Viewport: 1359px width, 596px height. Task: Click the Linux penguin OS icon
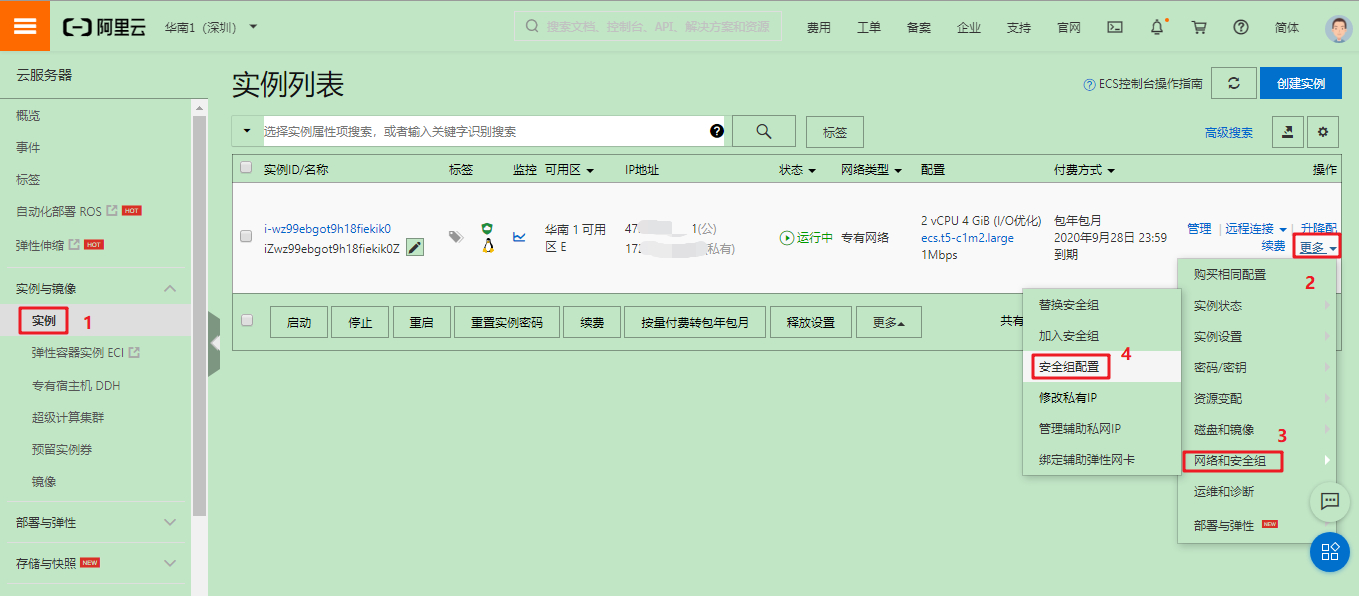488,245
